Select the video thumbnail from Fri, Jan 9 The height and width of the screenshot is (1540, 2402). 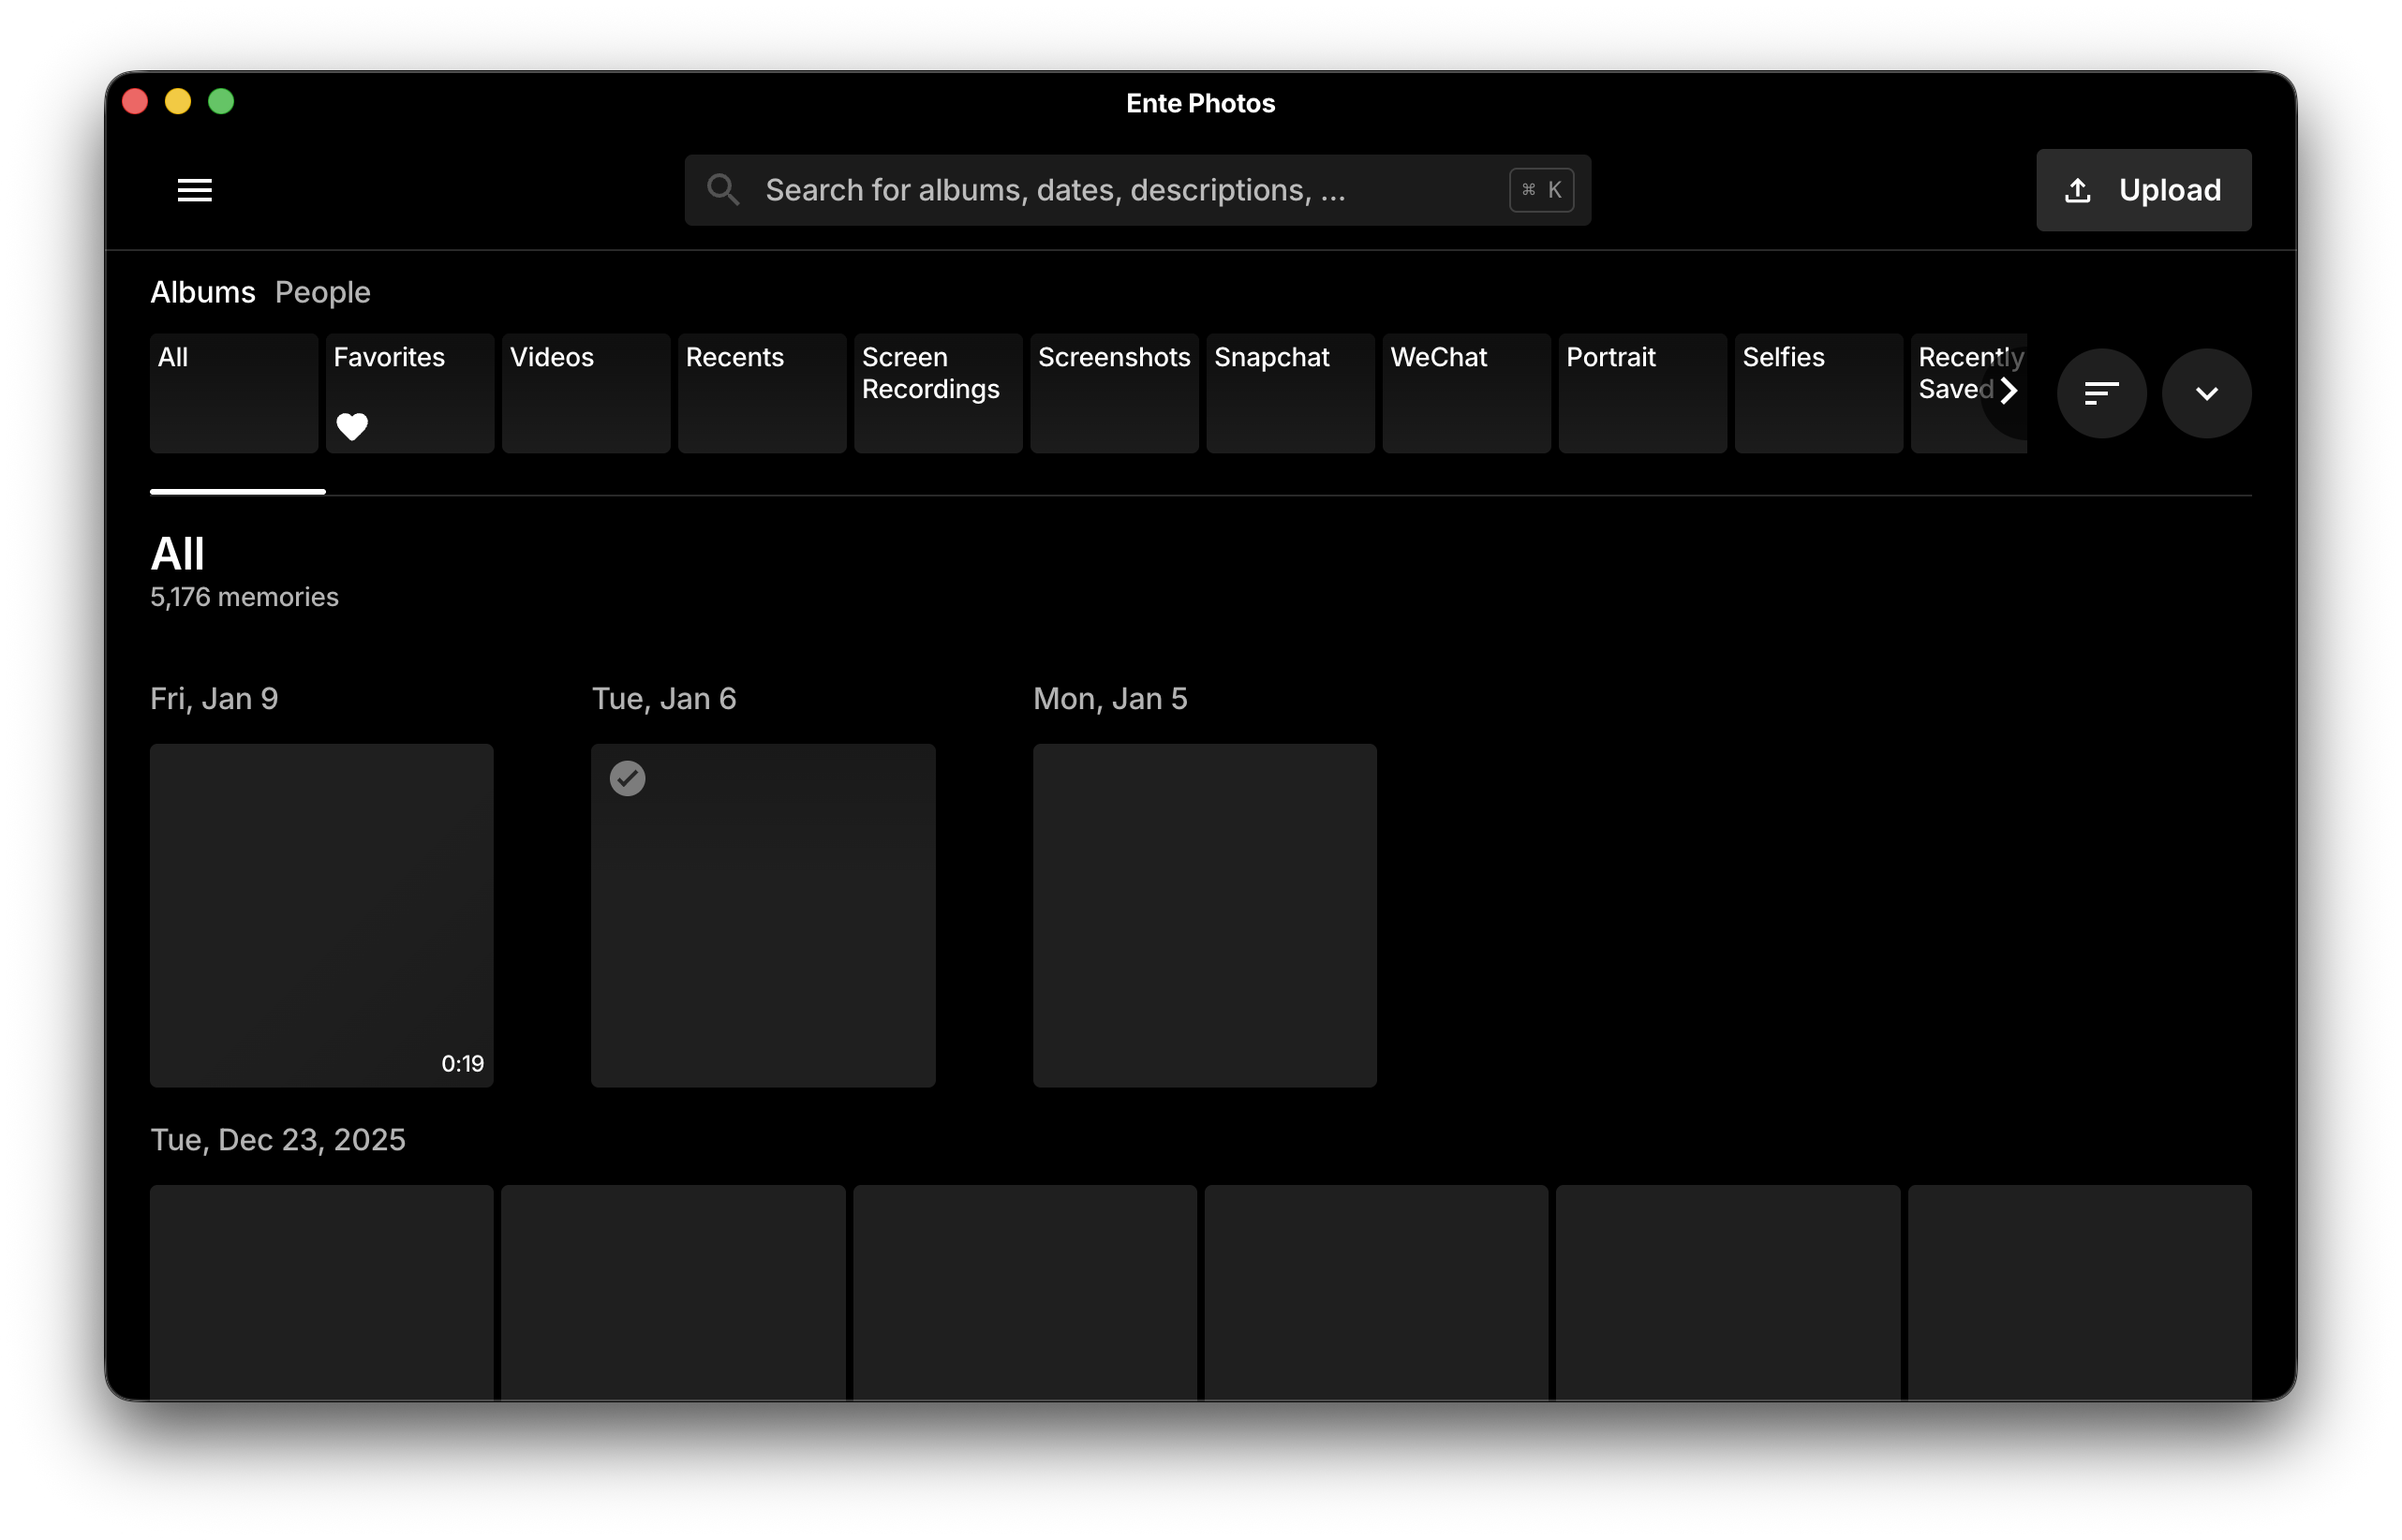(321, 914)
